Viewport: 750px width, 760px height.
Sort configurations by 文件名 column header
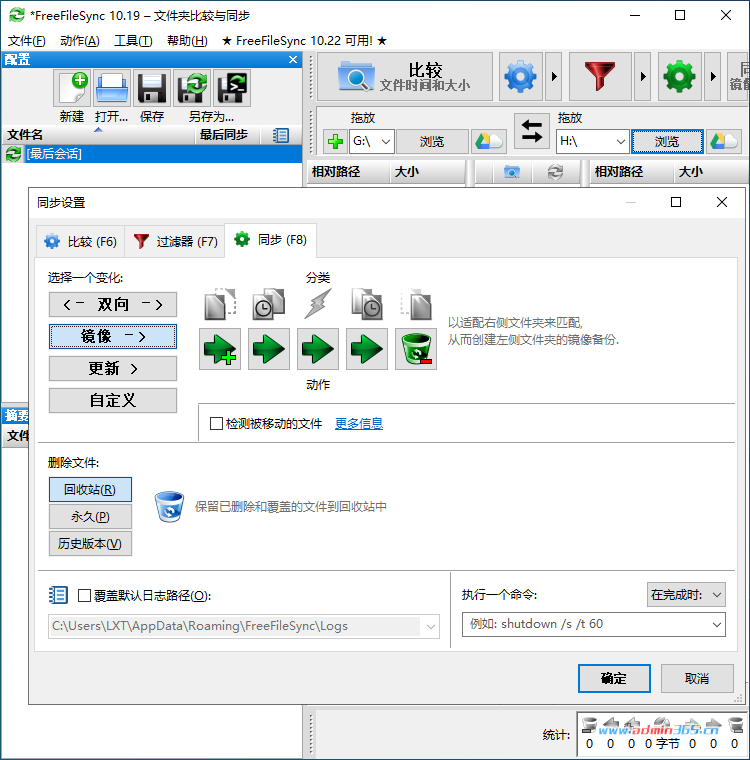(x=98, y=135)
